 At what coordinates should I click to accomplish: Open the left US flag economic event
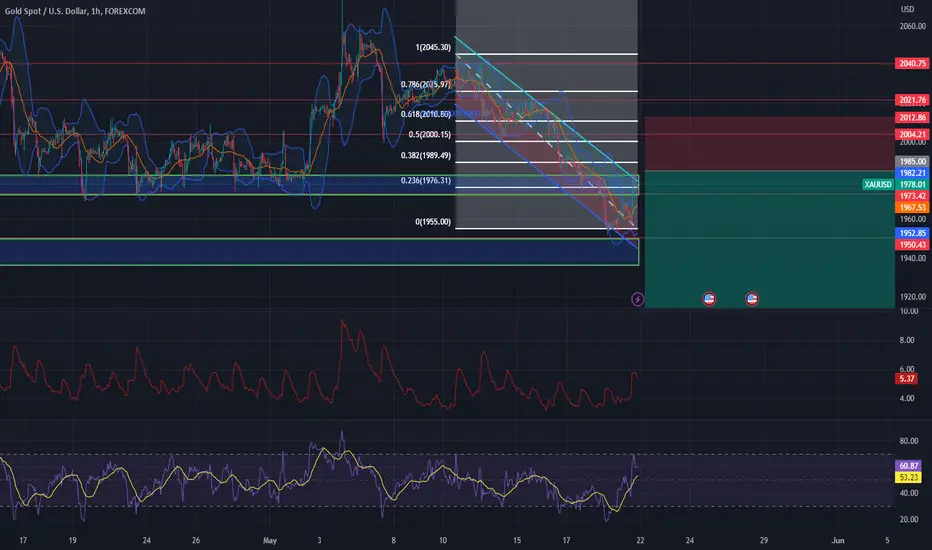click(709, 298)
